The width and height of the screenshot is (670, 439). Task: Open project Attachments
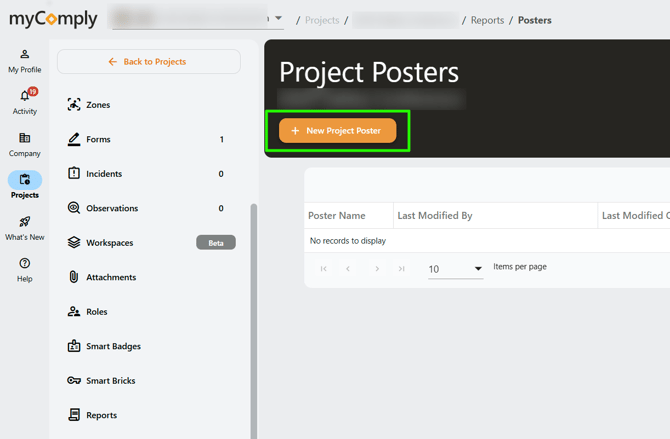tap(110, 278)
